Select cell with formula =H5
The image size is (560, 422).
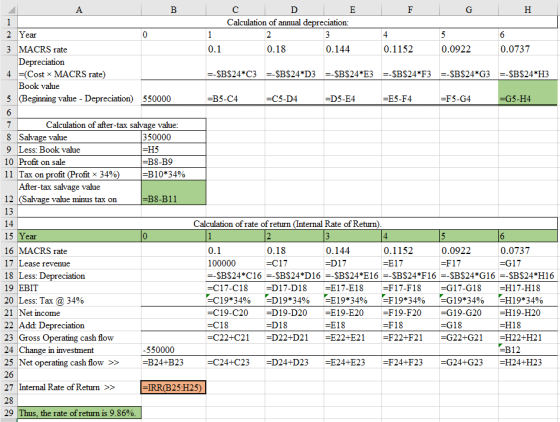coord(174,150)
